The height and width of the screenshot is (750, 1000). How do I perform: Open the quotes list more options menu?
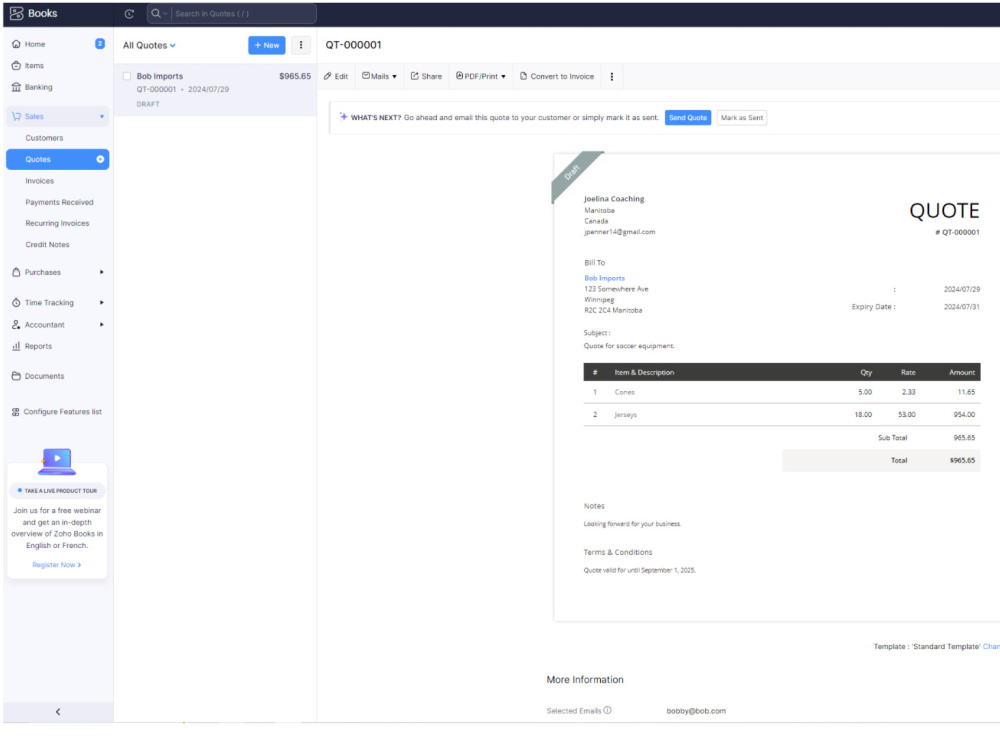[x=301, y=45]
